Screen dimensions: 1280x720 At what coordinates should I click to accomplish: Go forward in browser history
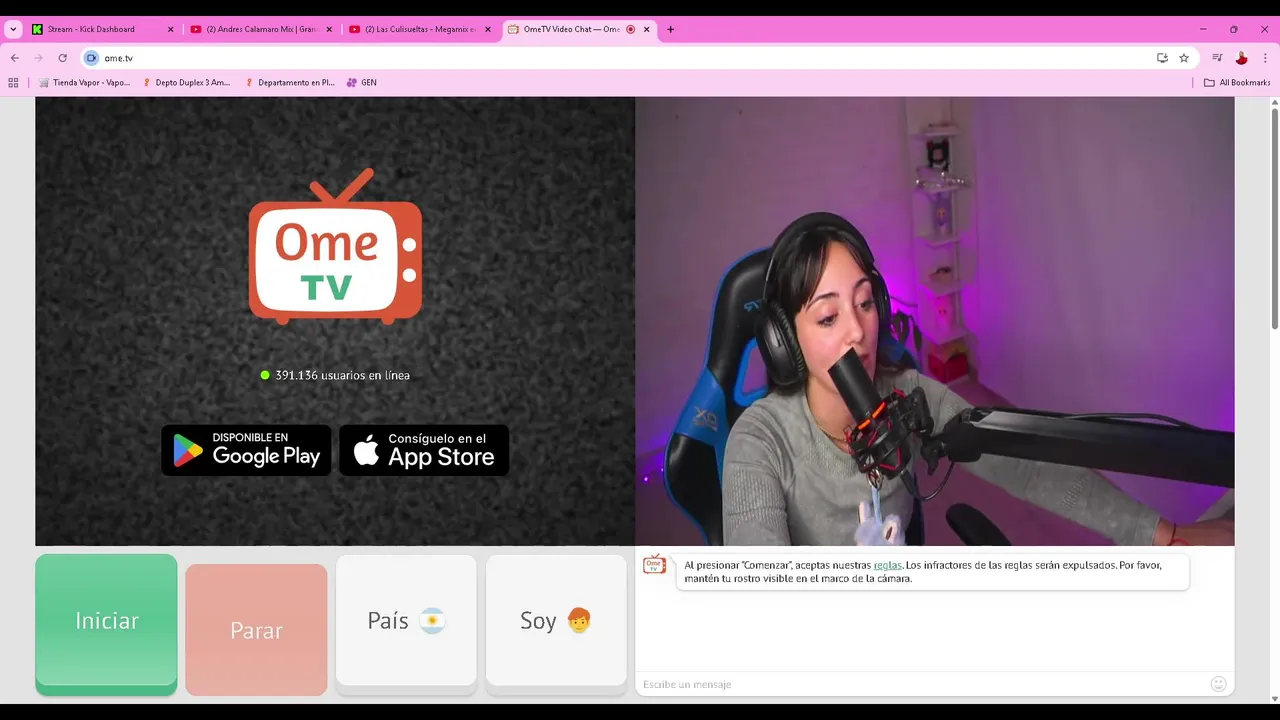point(38,58)
